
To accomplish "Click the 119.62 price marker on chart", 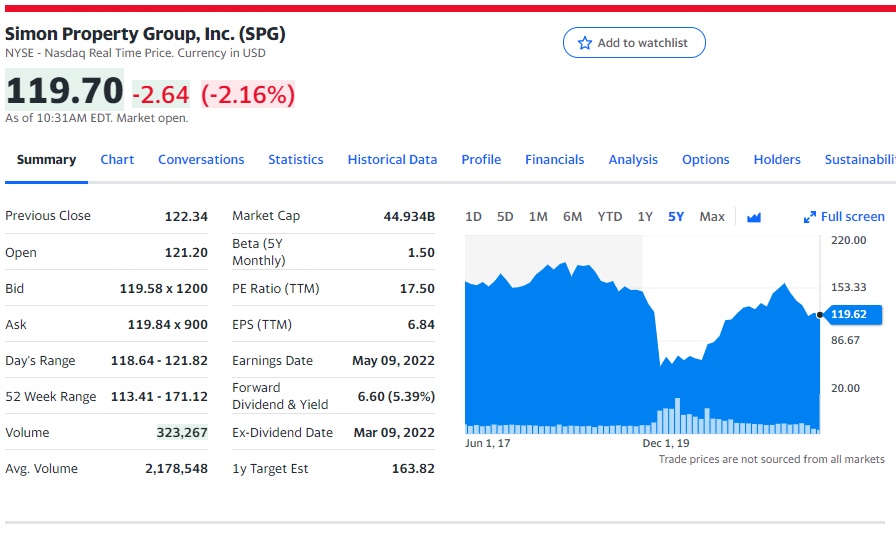I will pyautogui.click(x=855, y=314).
